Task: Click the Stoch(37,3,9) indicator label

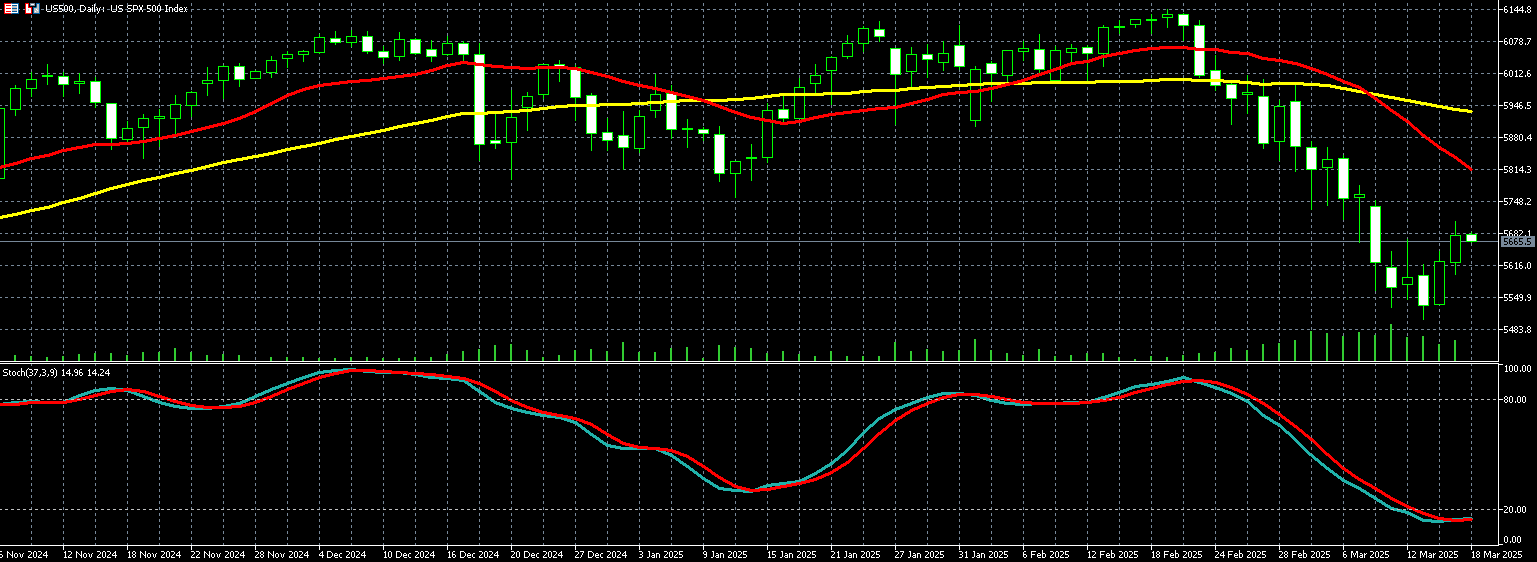Action: [x=57, y=372]
